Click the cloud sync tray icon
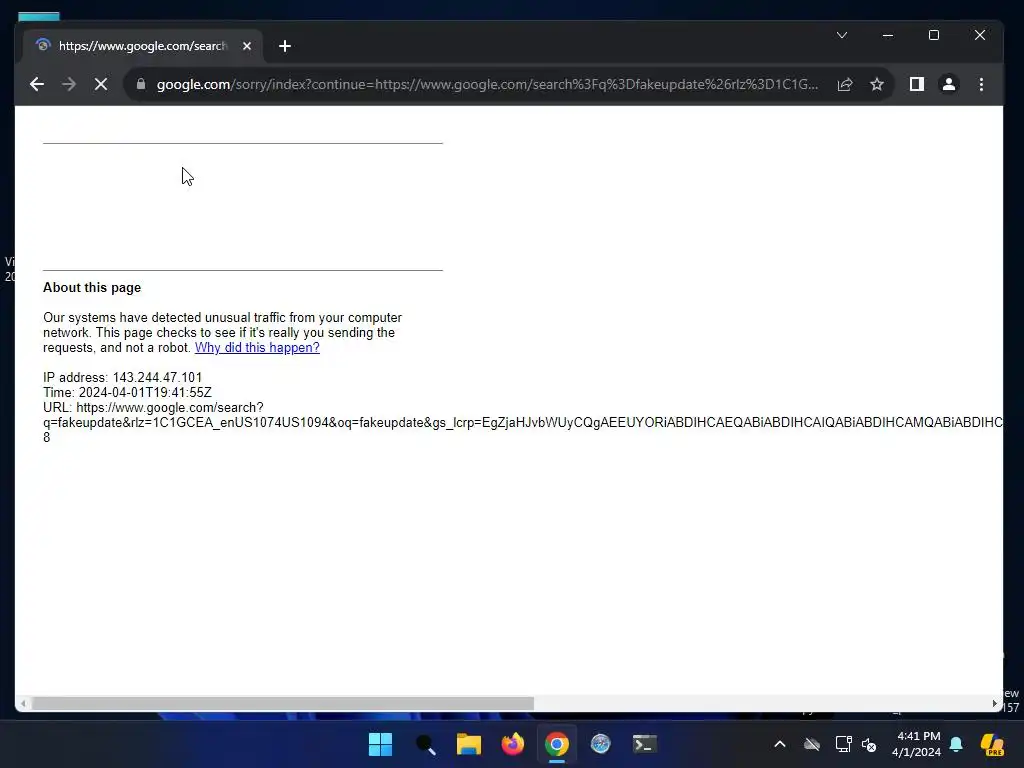This screenshot has height=768, width=1024. (812, 744)
